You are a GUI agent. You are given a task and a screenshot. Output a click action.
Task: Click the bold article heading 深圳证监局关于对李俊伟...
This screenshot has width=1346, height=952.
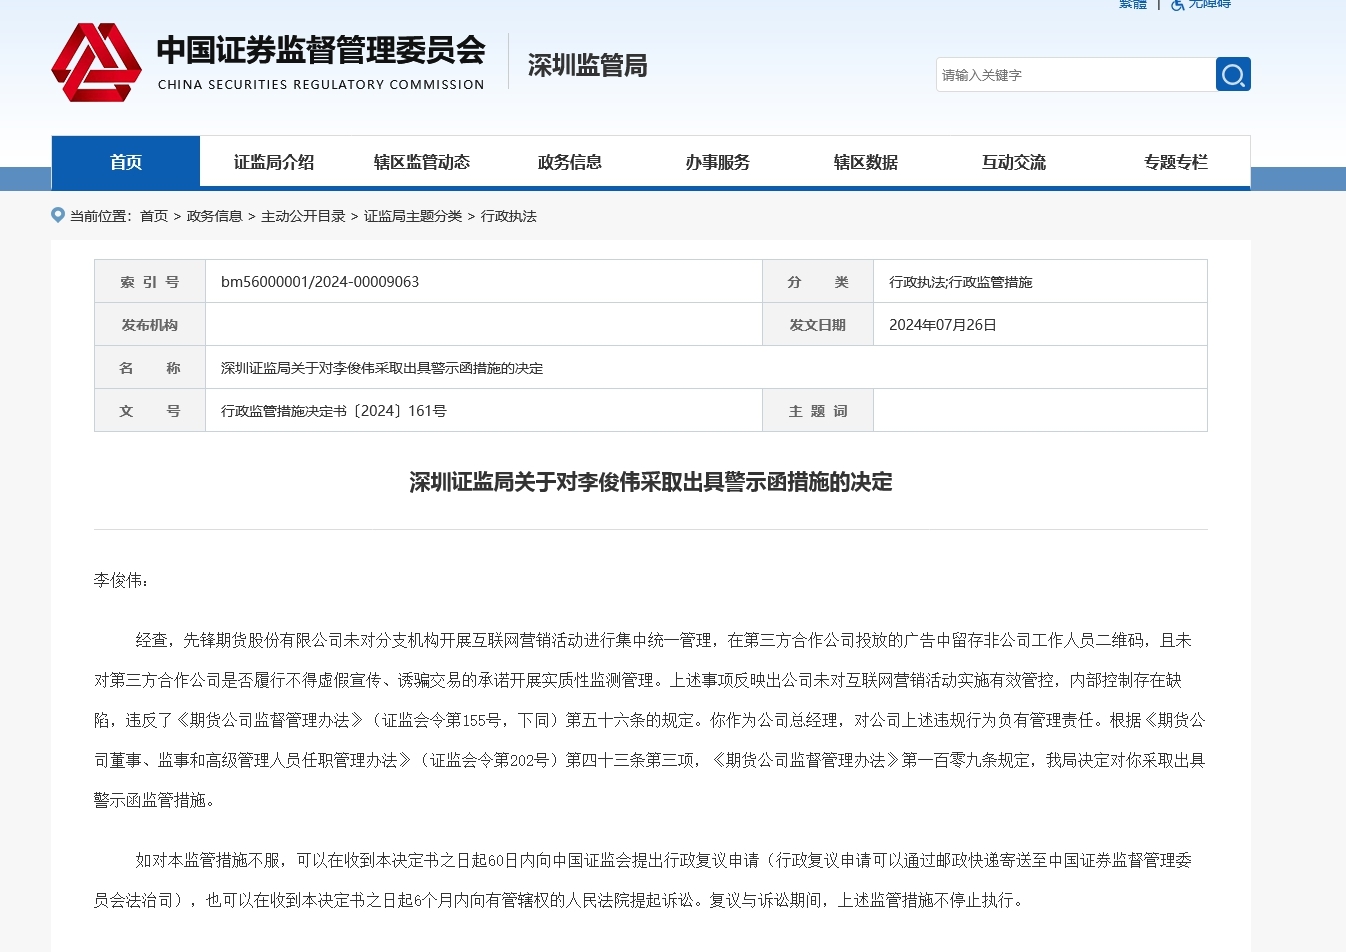(651, 482)
